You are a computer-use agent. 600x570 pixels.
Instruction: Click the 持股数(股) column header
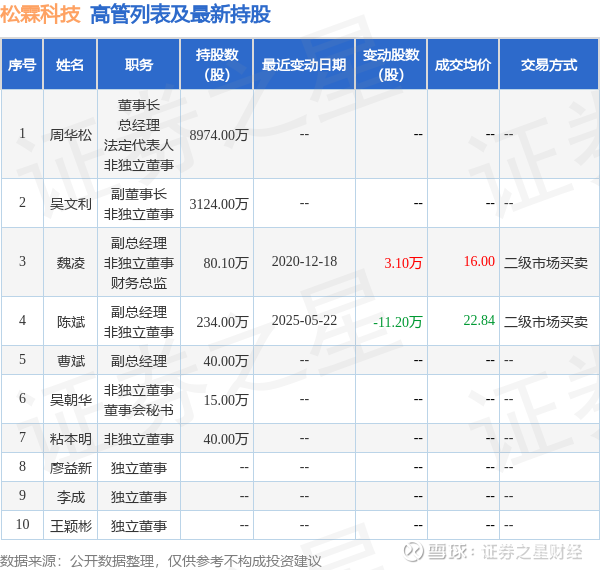[217, 65]
